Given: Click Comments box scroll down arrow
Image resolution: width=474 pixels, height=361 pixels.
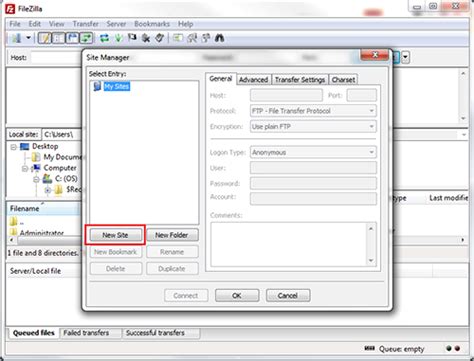Looking at the screenshot, I should coord(371,261).
